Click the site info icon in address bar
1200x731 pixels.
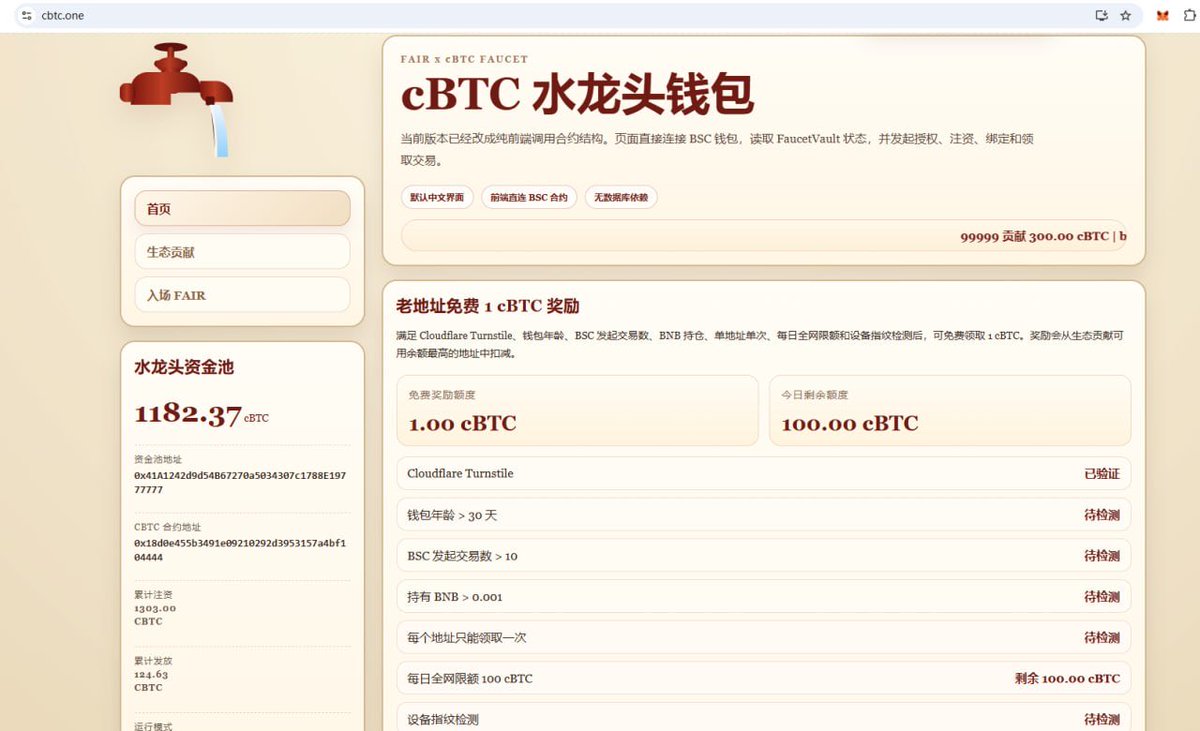[26, 16]
